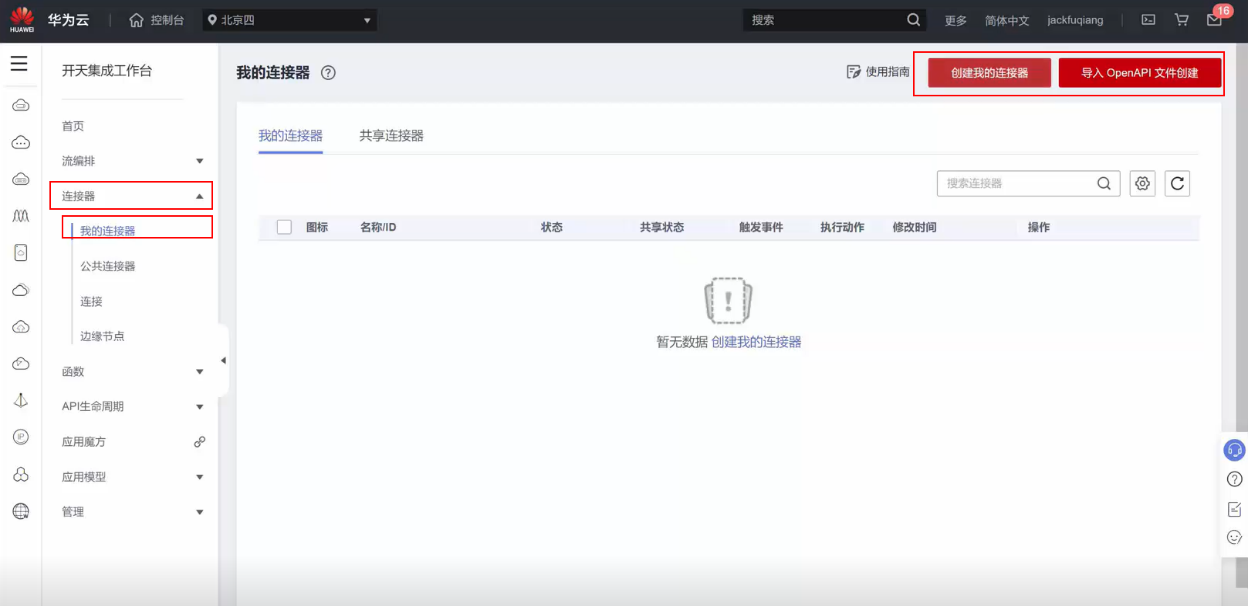
Task: Click the 创建我的连接器 red button
Action: (989, 73)
